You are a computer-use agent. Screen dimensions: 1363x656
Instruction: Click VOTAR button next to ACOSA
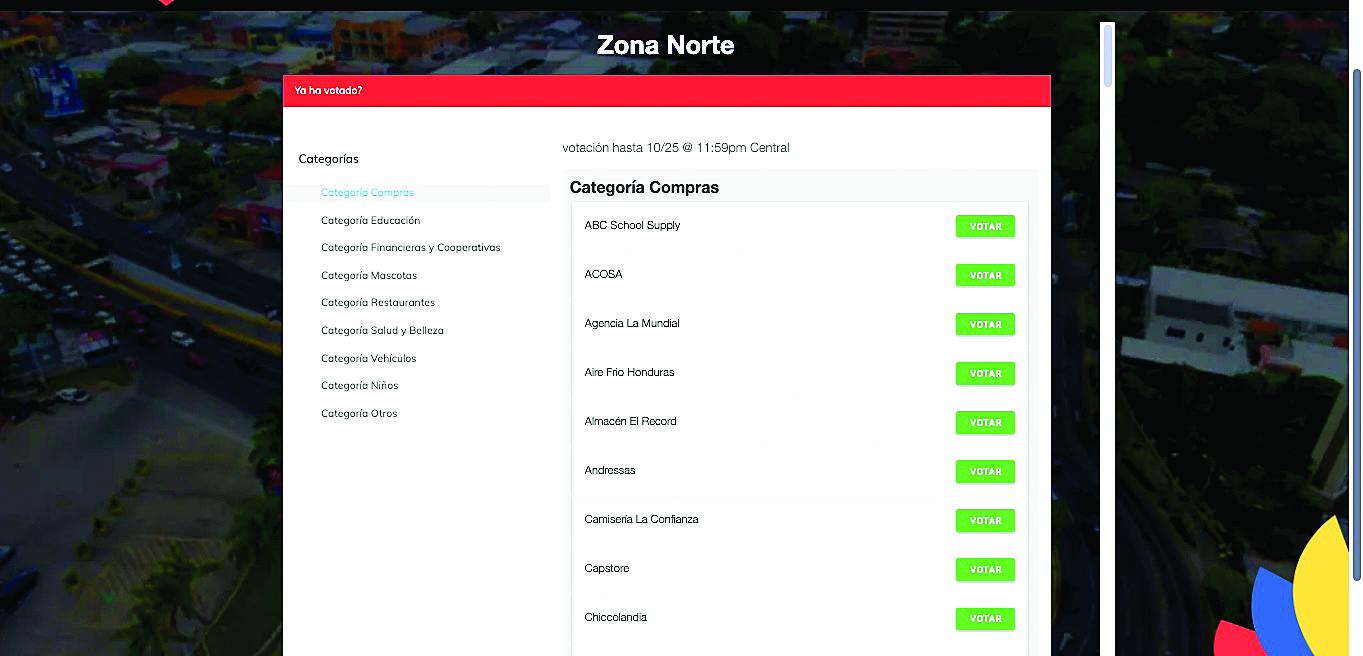click(985, 276)
